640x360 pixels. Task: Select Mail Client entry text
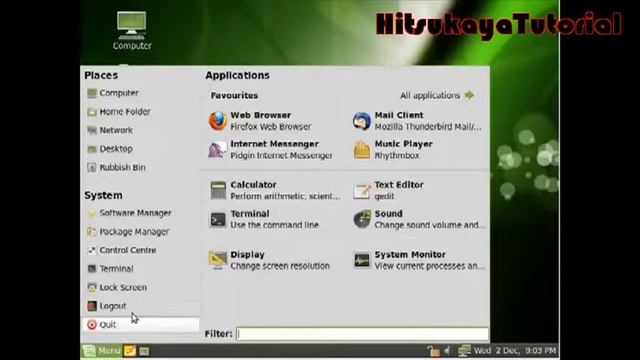[x=399, y=115]
